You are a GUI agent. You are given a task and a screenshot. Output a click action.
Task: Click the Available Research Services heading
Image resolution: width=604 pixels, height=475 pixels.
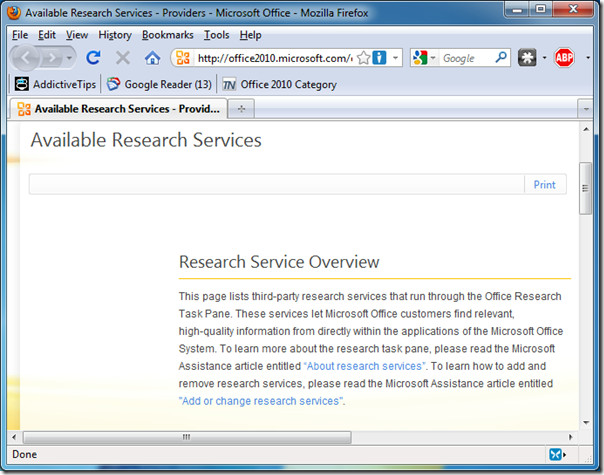tap(146, 139)
